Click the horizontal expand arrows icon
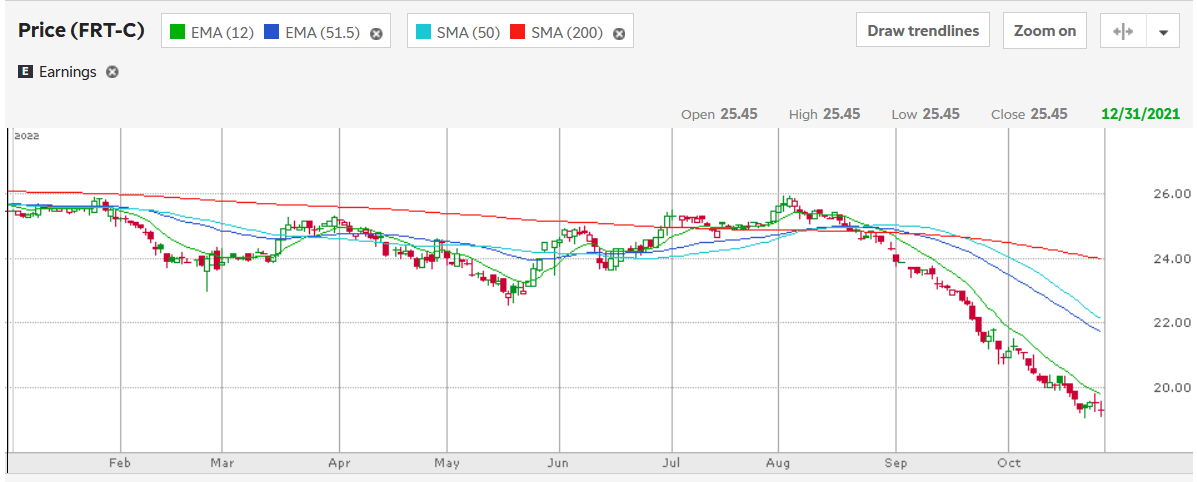The height and width of the screenshot is (482, 1197). click(1123, 31)
